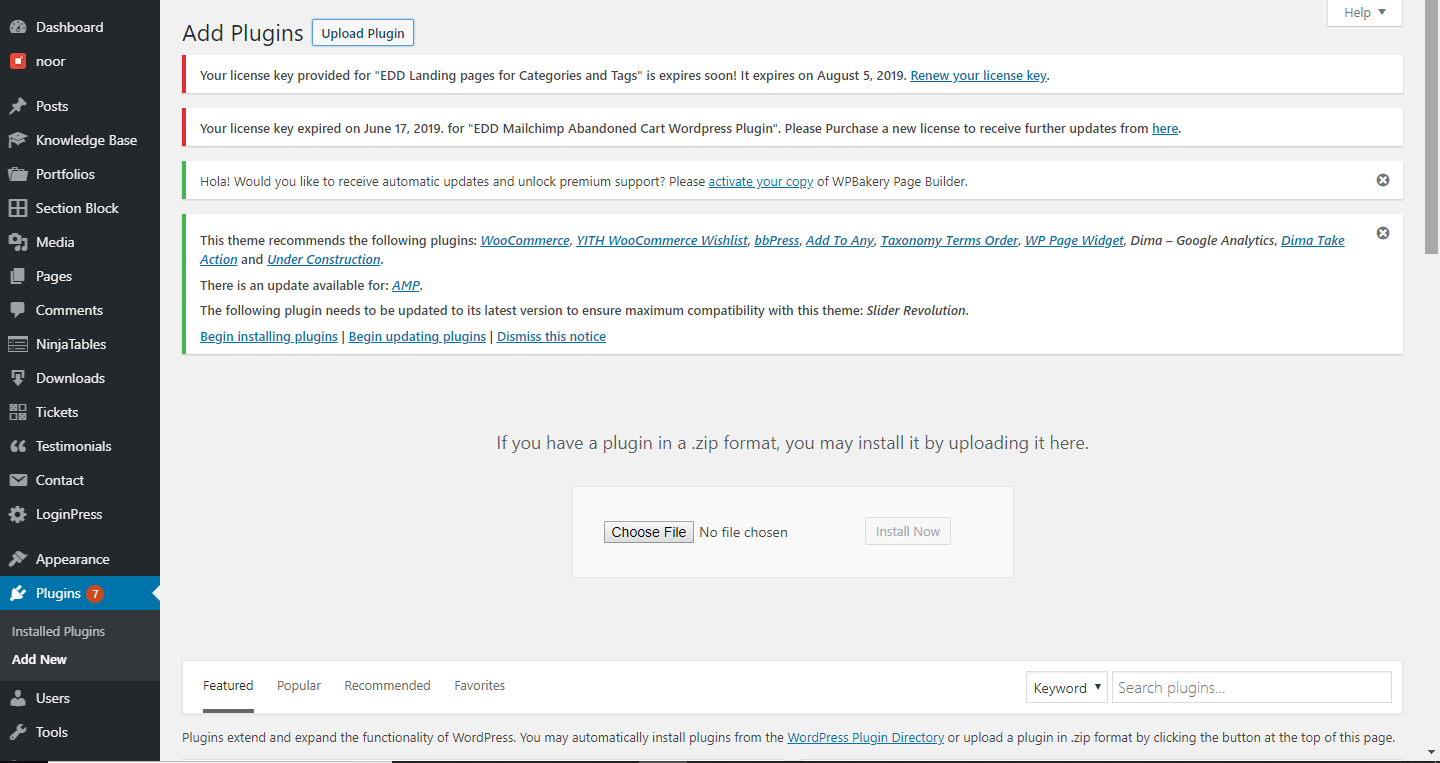Click the No file chosen text
This screenshot has width=1440, height=763.
[x=743, y=532]
